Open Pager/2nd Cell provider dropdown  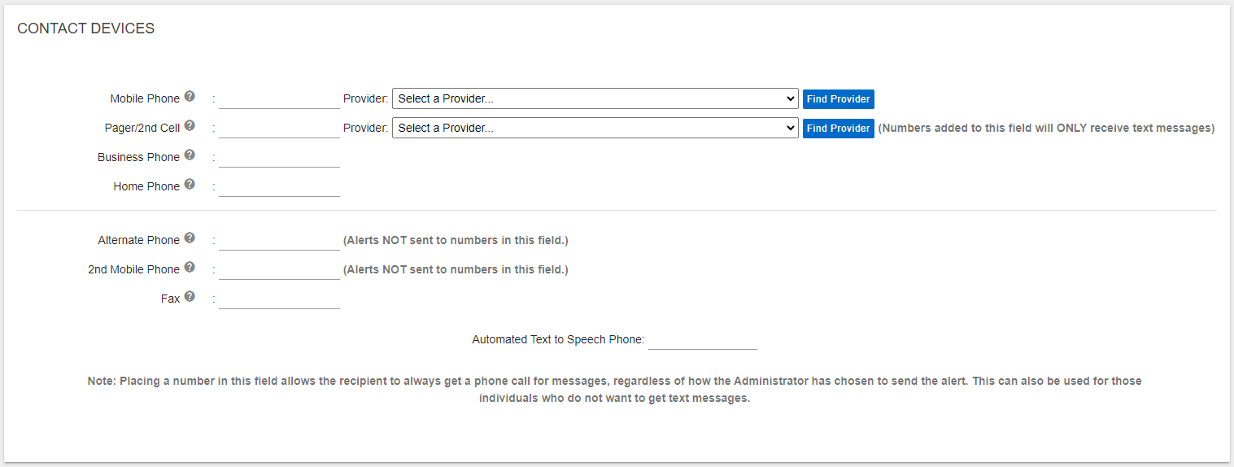coord(595,128)
